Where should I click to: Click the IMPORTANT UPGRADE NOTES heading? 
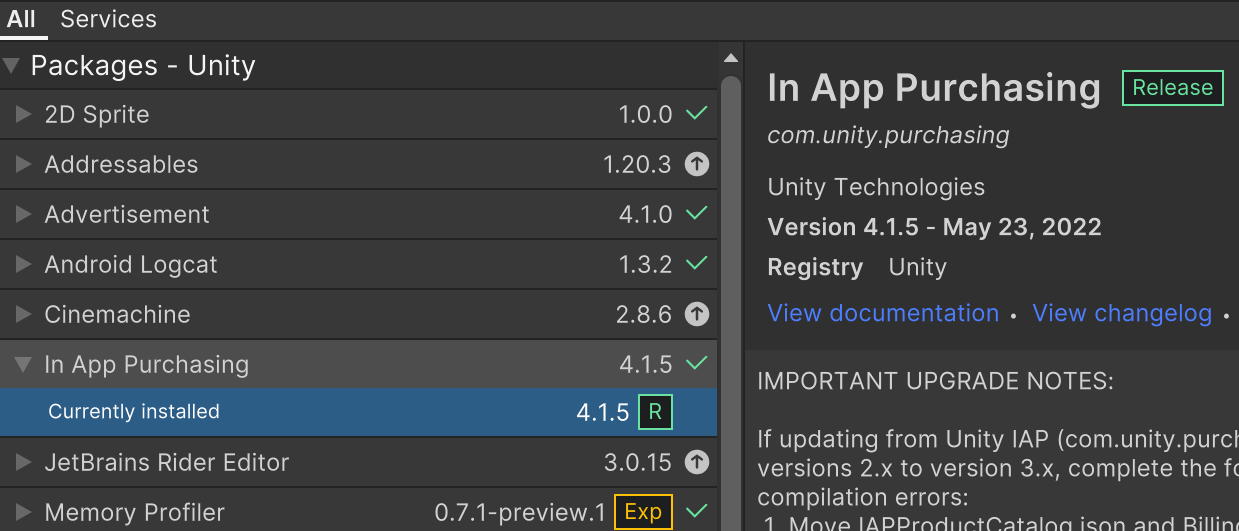936,381
